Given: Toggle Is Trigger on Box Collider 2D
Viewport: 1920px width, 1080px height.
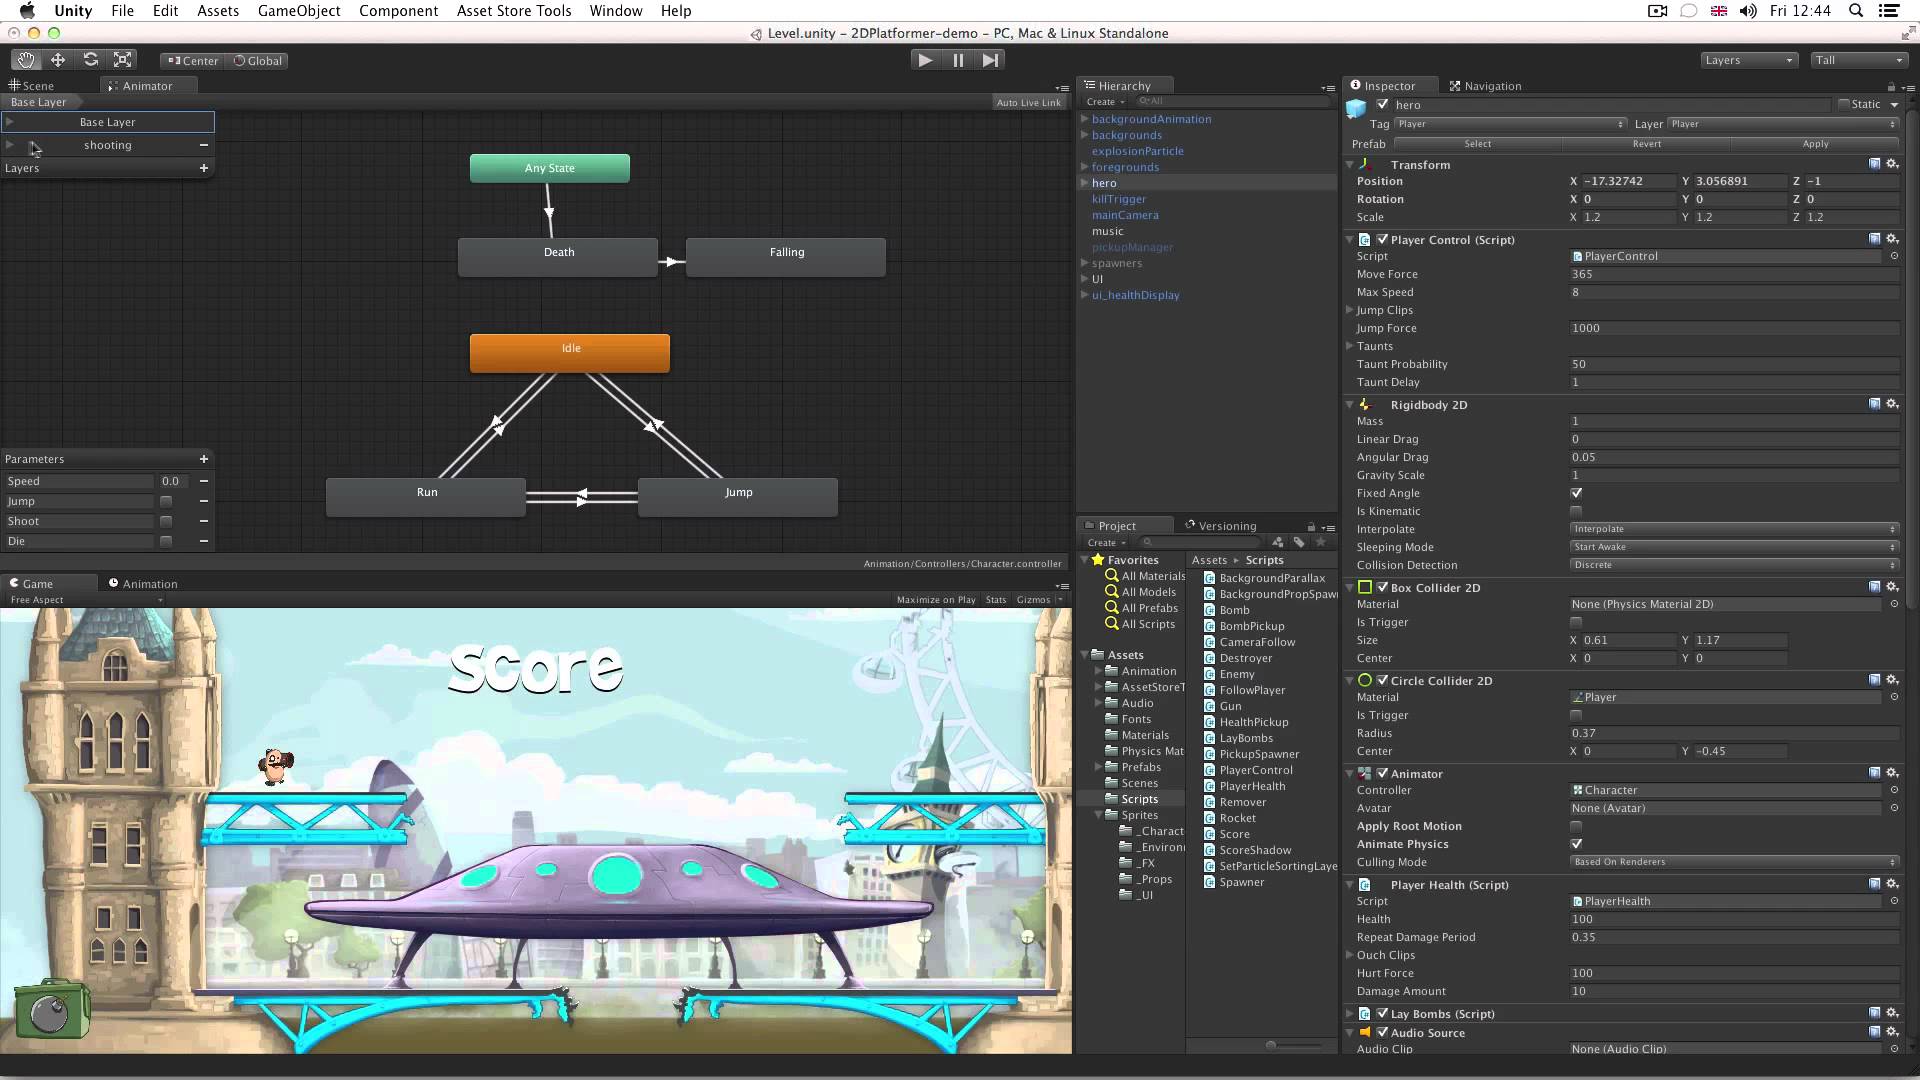Looking at the screenshot, I should click(1577, 621).
